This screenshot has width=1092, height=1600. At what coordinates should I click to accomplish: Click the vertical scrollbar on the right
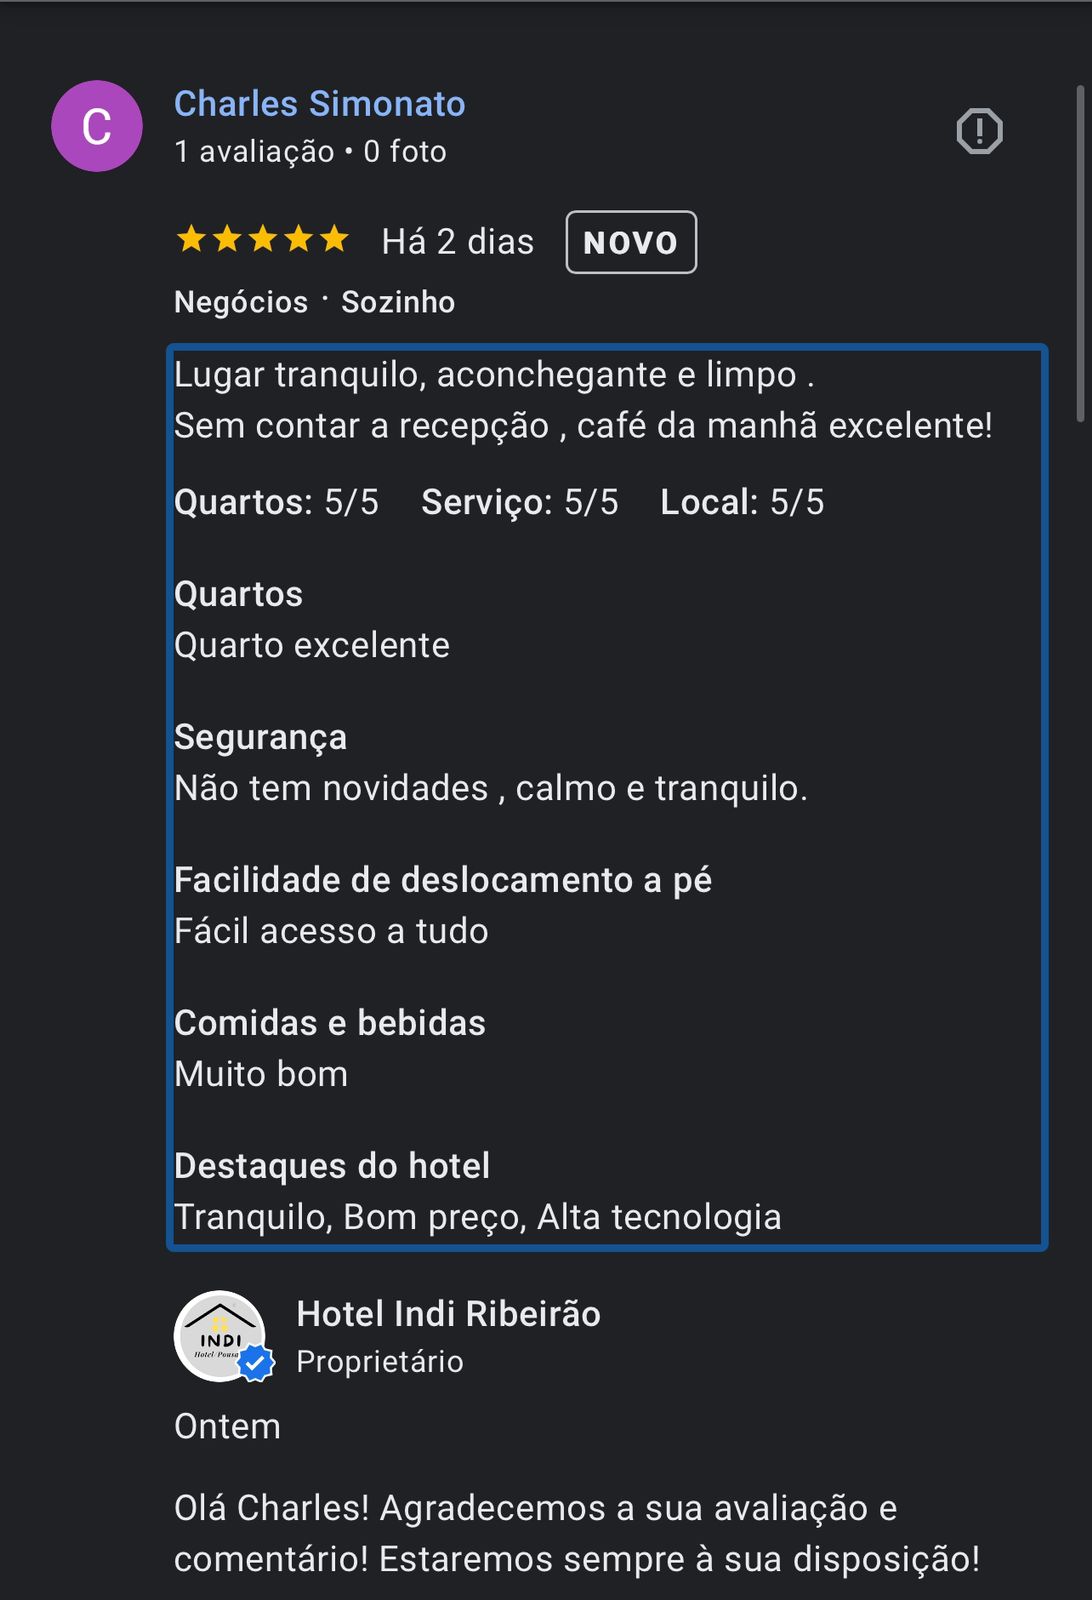coord(1080,254)
